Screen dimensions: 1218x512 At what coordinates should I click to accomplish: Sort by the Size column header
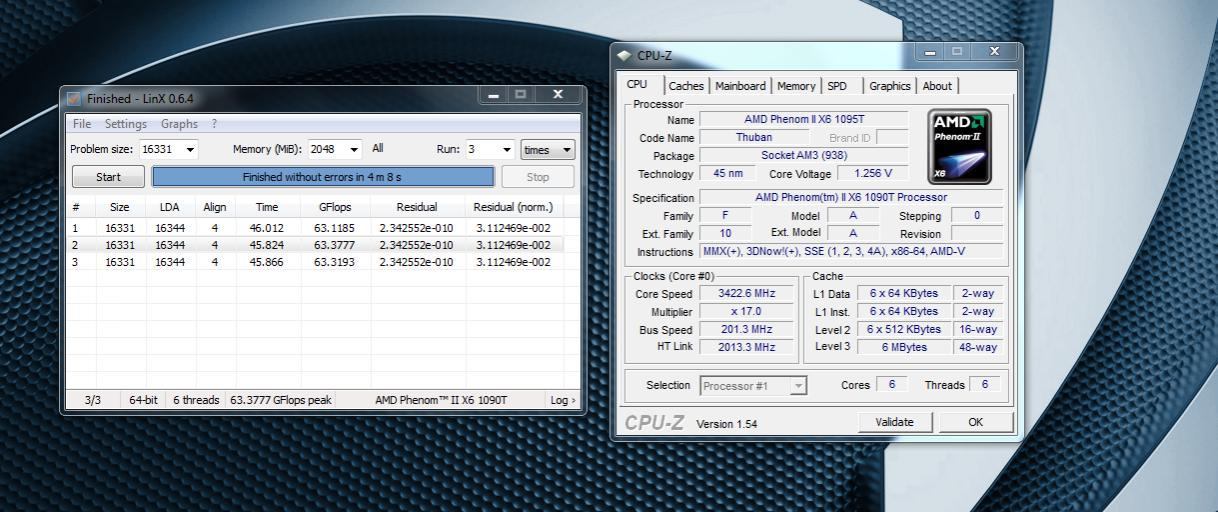[120, 207]
